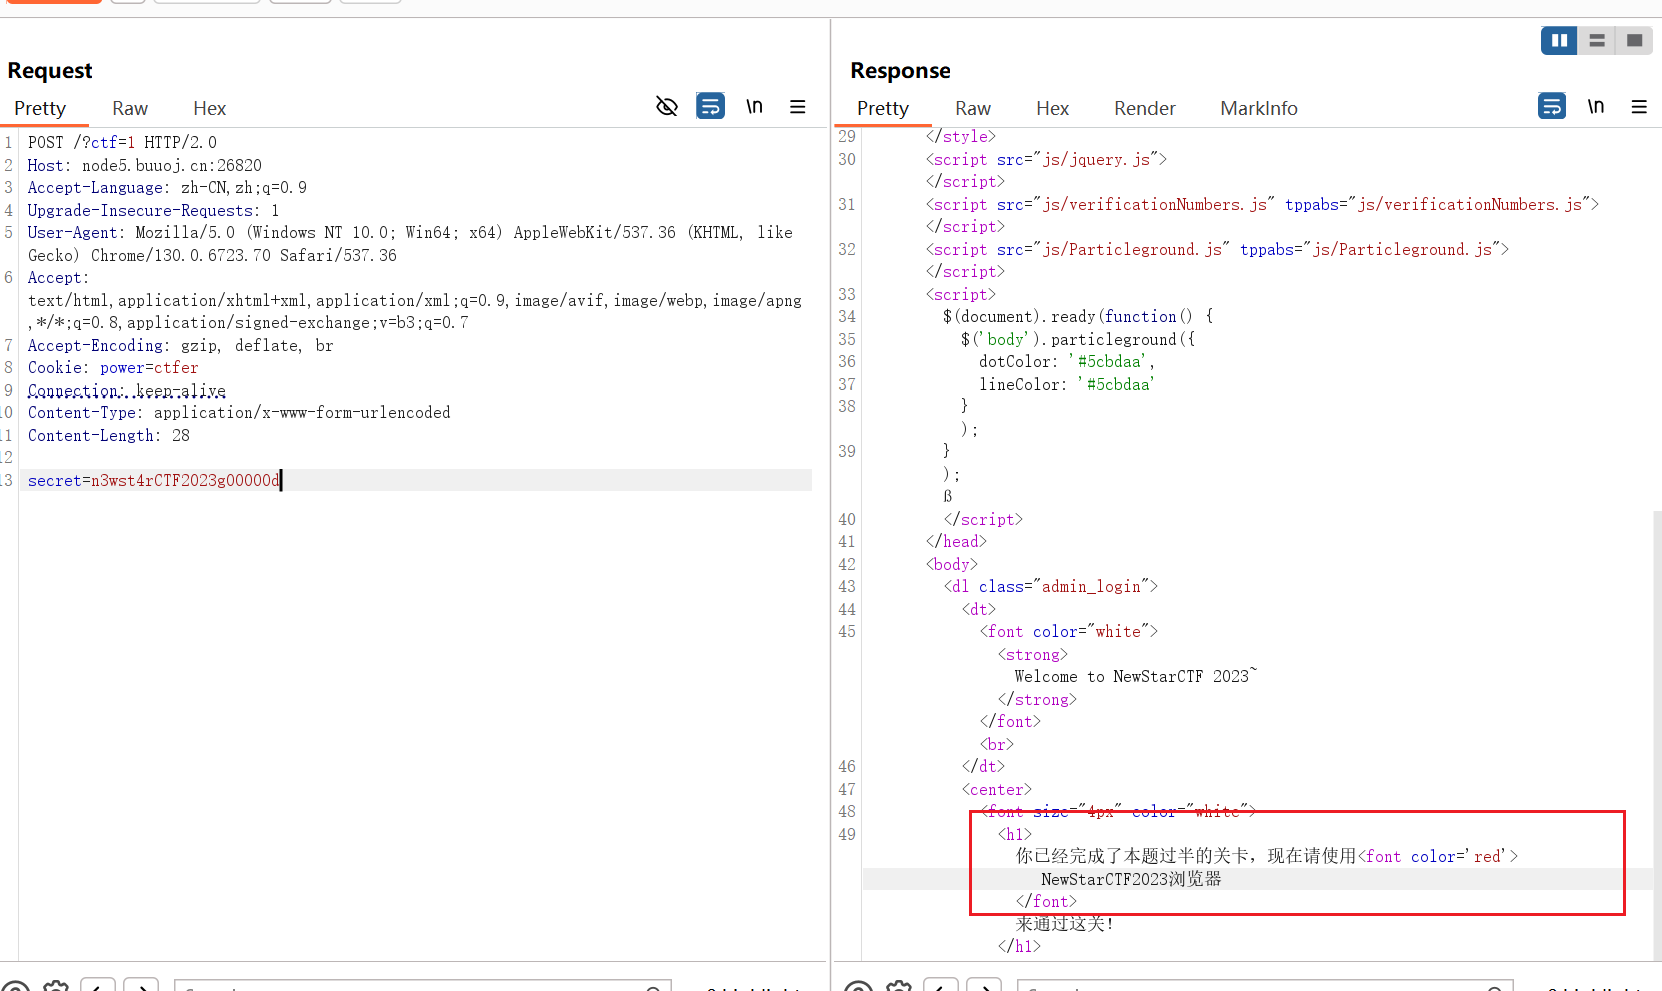Open the Request panel hamburger options menu
Image resolution: width=1662 pixels, height=991 pixels.
(798, 106)
